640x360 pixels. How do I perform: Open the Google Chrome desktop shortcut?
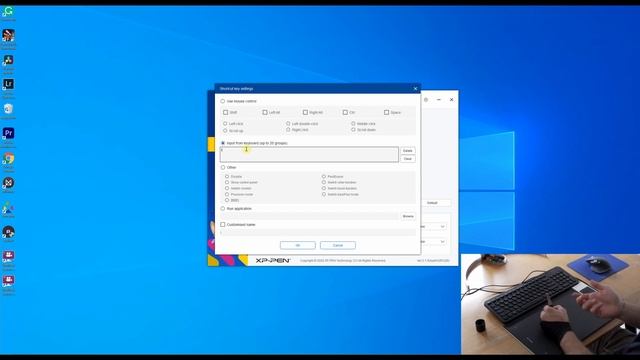pos(8,158)
